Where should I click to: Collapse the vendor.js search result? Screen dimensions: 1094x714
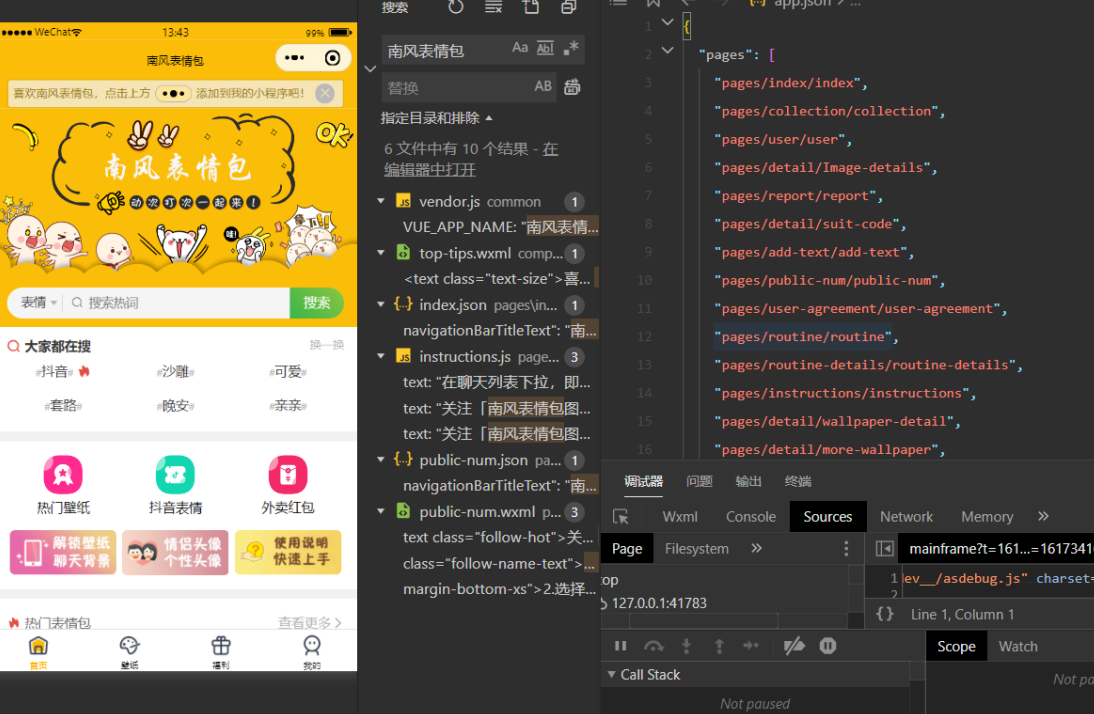pos(381,201)
